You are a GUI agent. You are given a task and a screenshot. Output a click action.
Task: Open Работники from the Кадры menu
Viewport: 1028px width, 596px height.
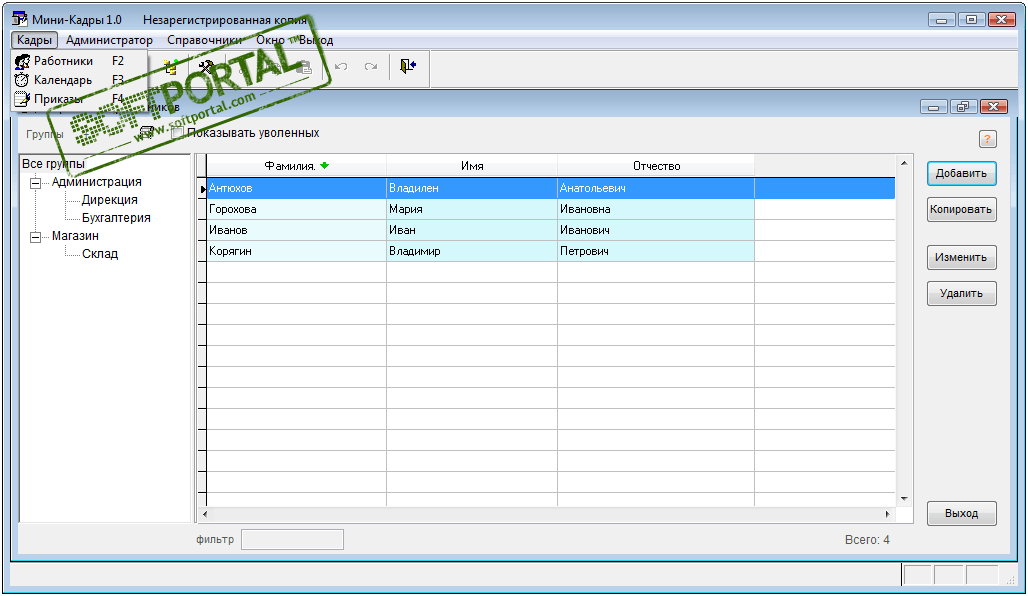[x=79, y=61]
